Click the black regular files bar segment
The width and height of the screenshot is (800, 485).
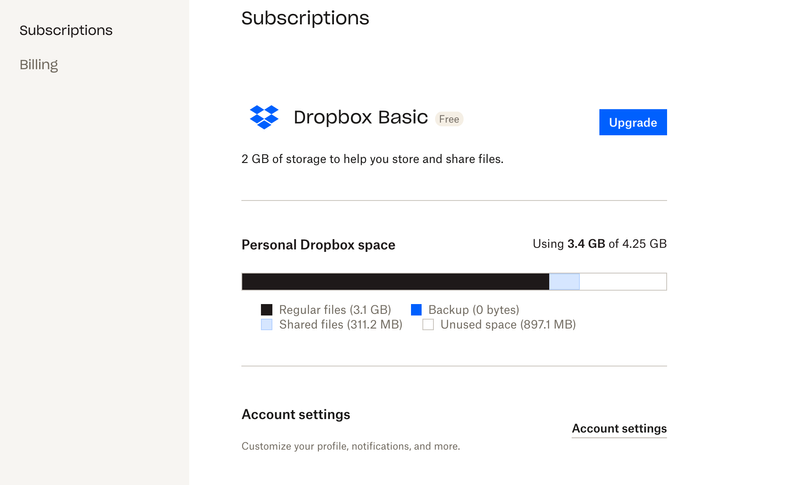tap(395, 282)
